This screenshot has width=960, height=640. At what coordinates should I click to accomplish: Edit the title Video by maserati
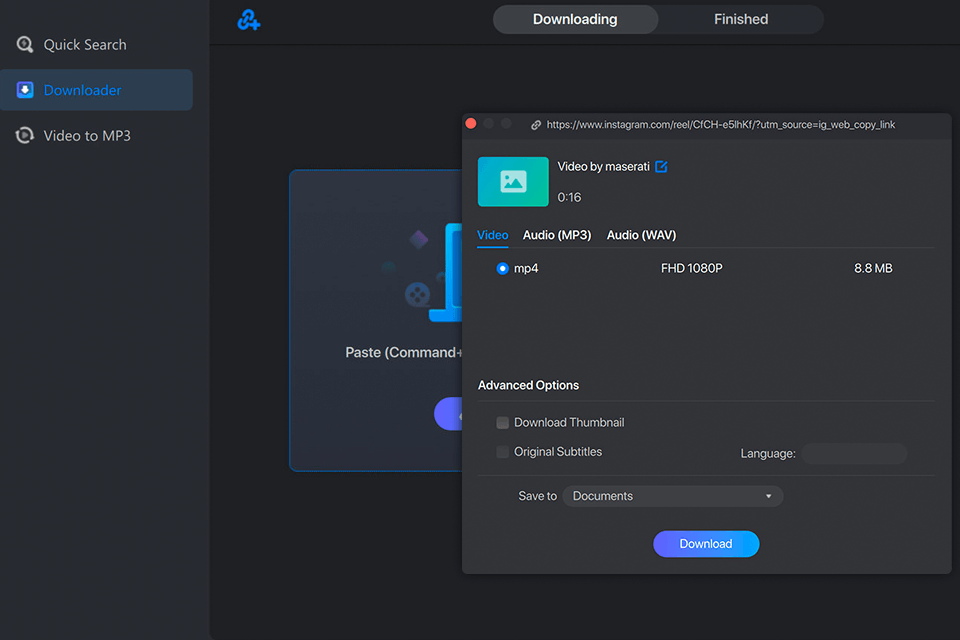[661, 167]
